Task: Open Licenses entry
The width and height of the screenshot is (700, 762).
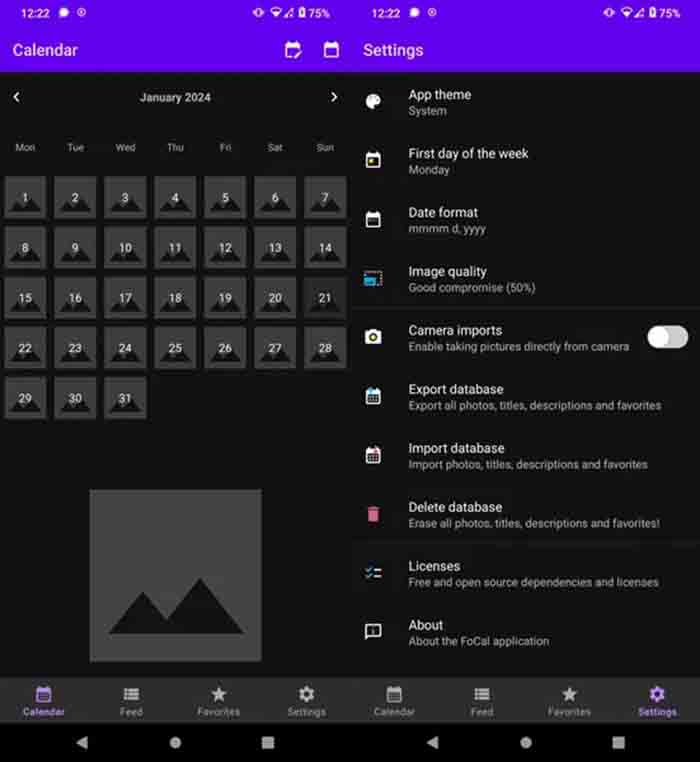Action: [526, 573]
